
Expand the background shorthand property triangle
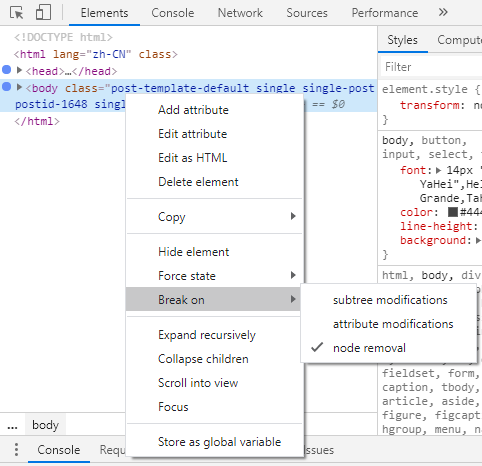point(478,240)
